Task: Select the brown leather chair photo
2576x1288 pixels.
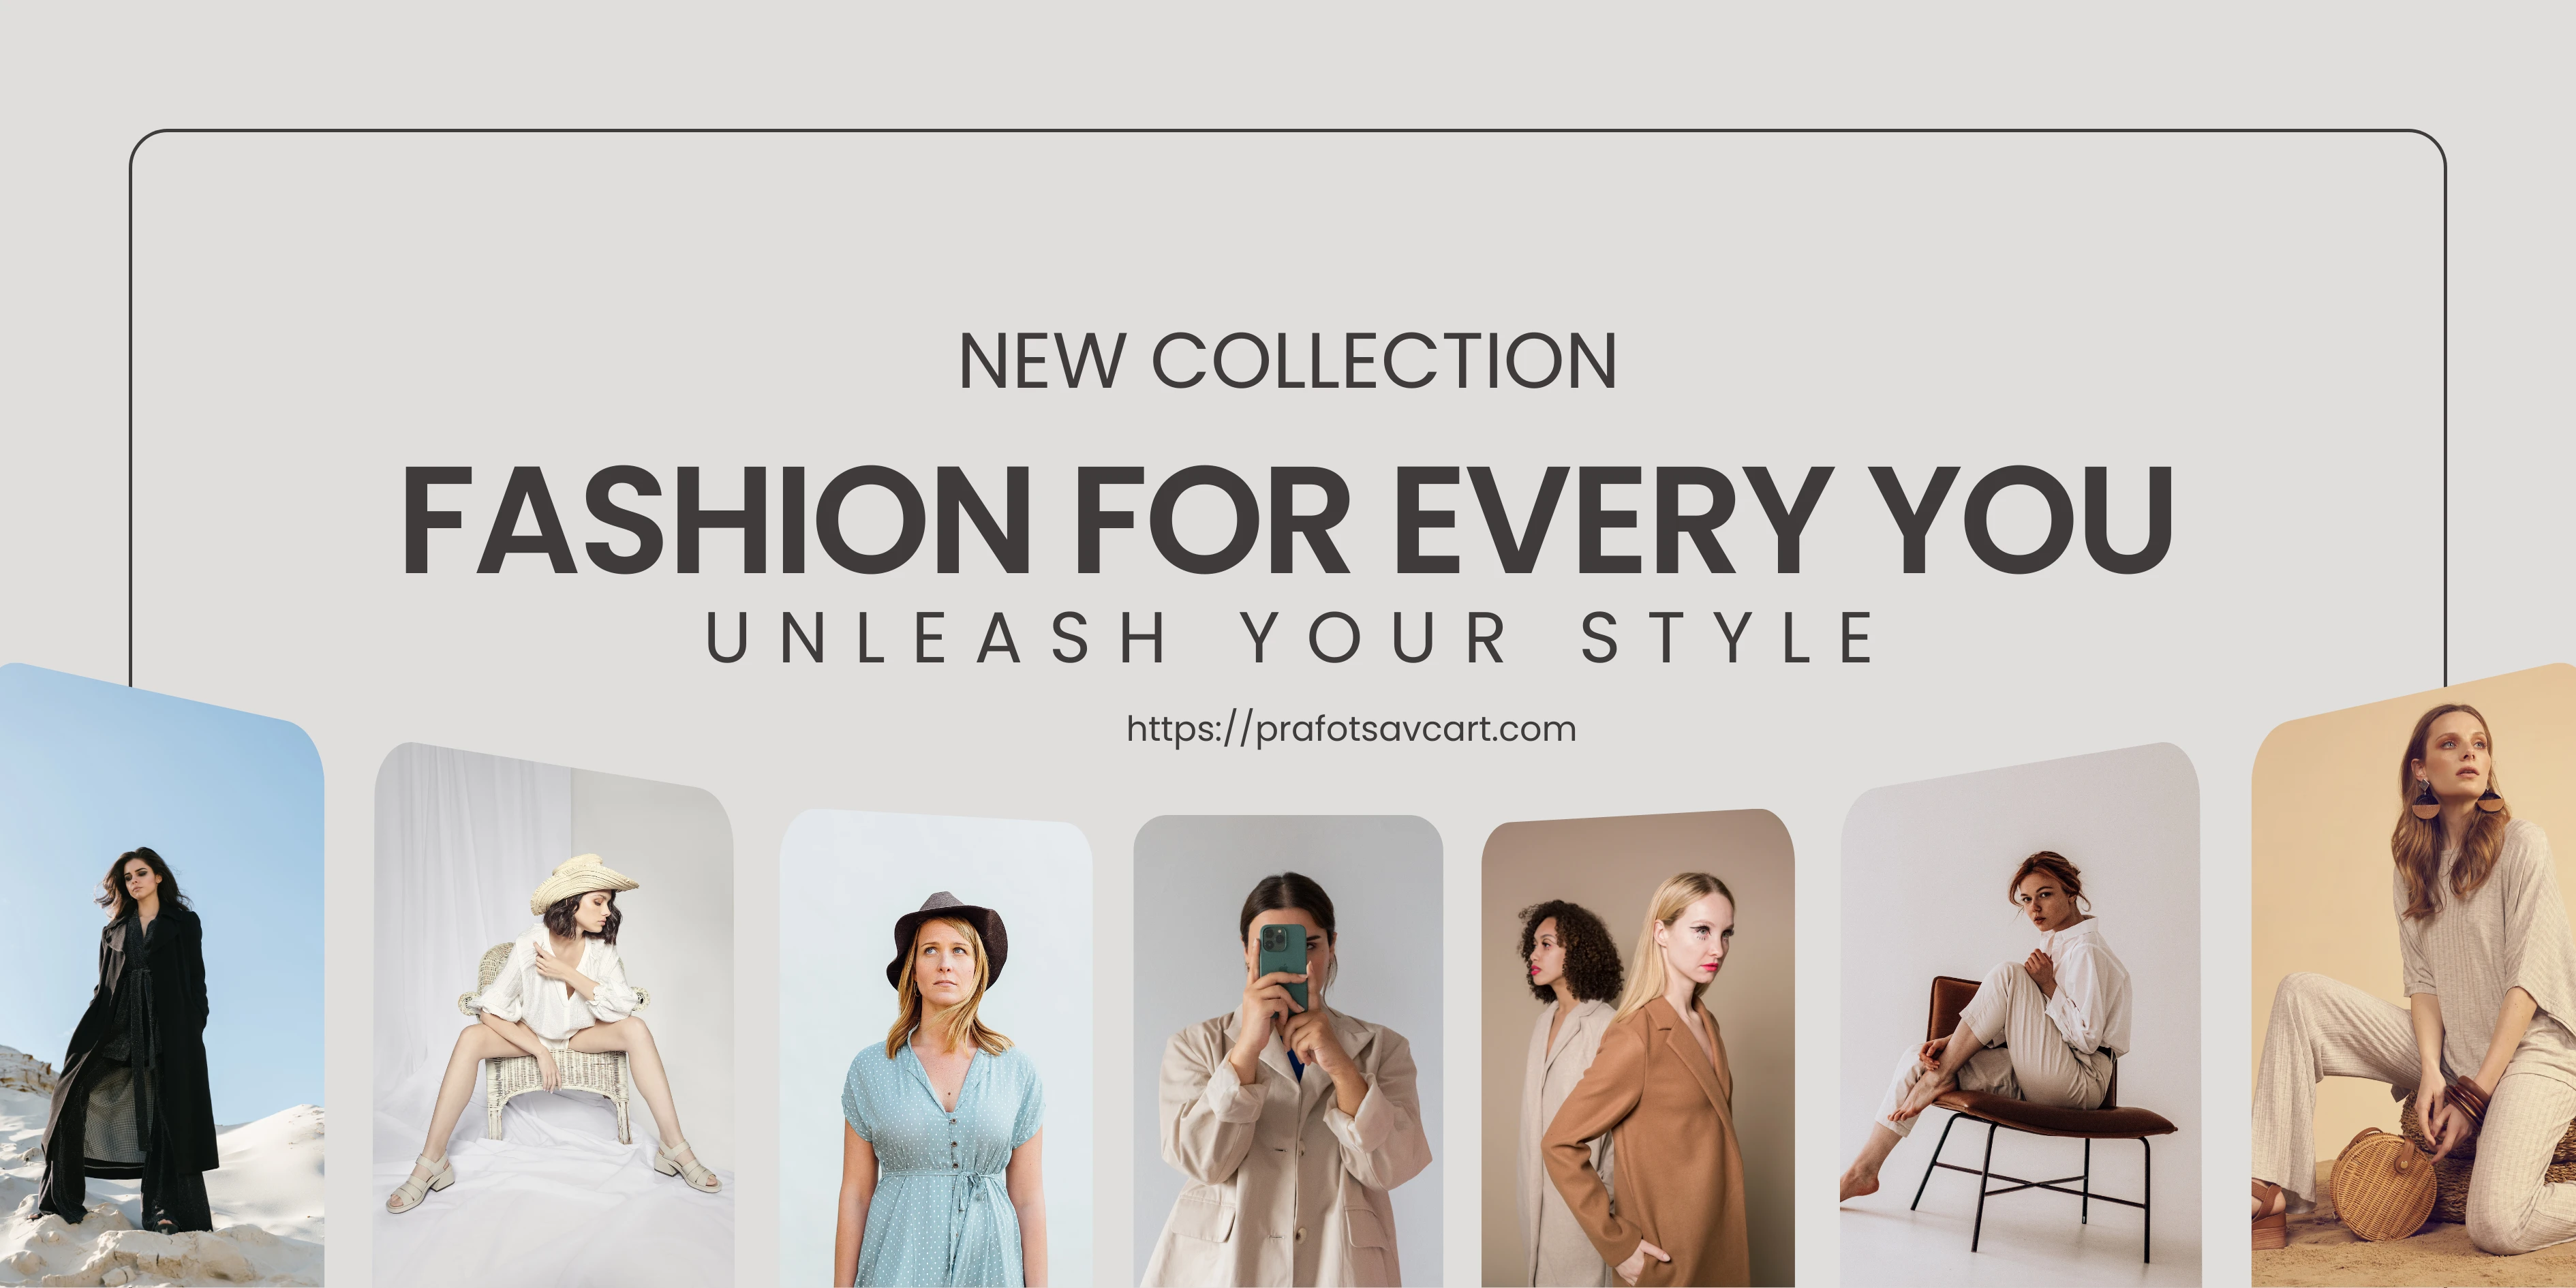Action: 2020,1015
